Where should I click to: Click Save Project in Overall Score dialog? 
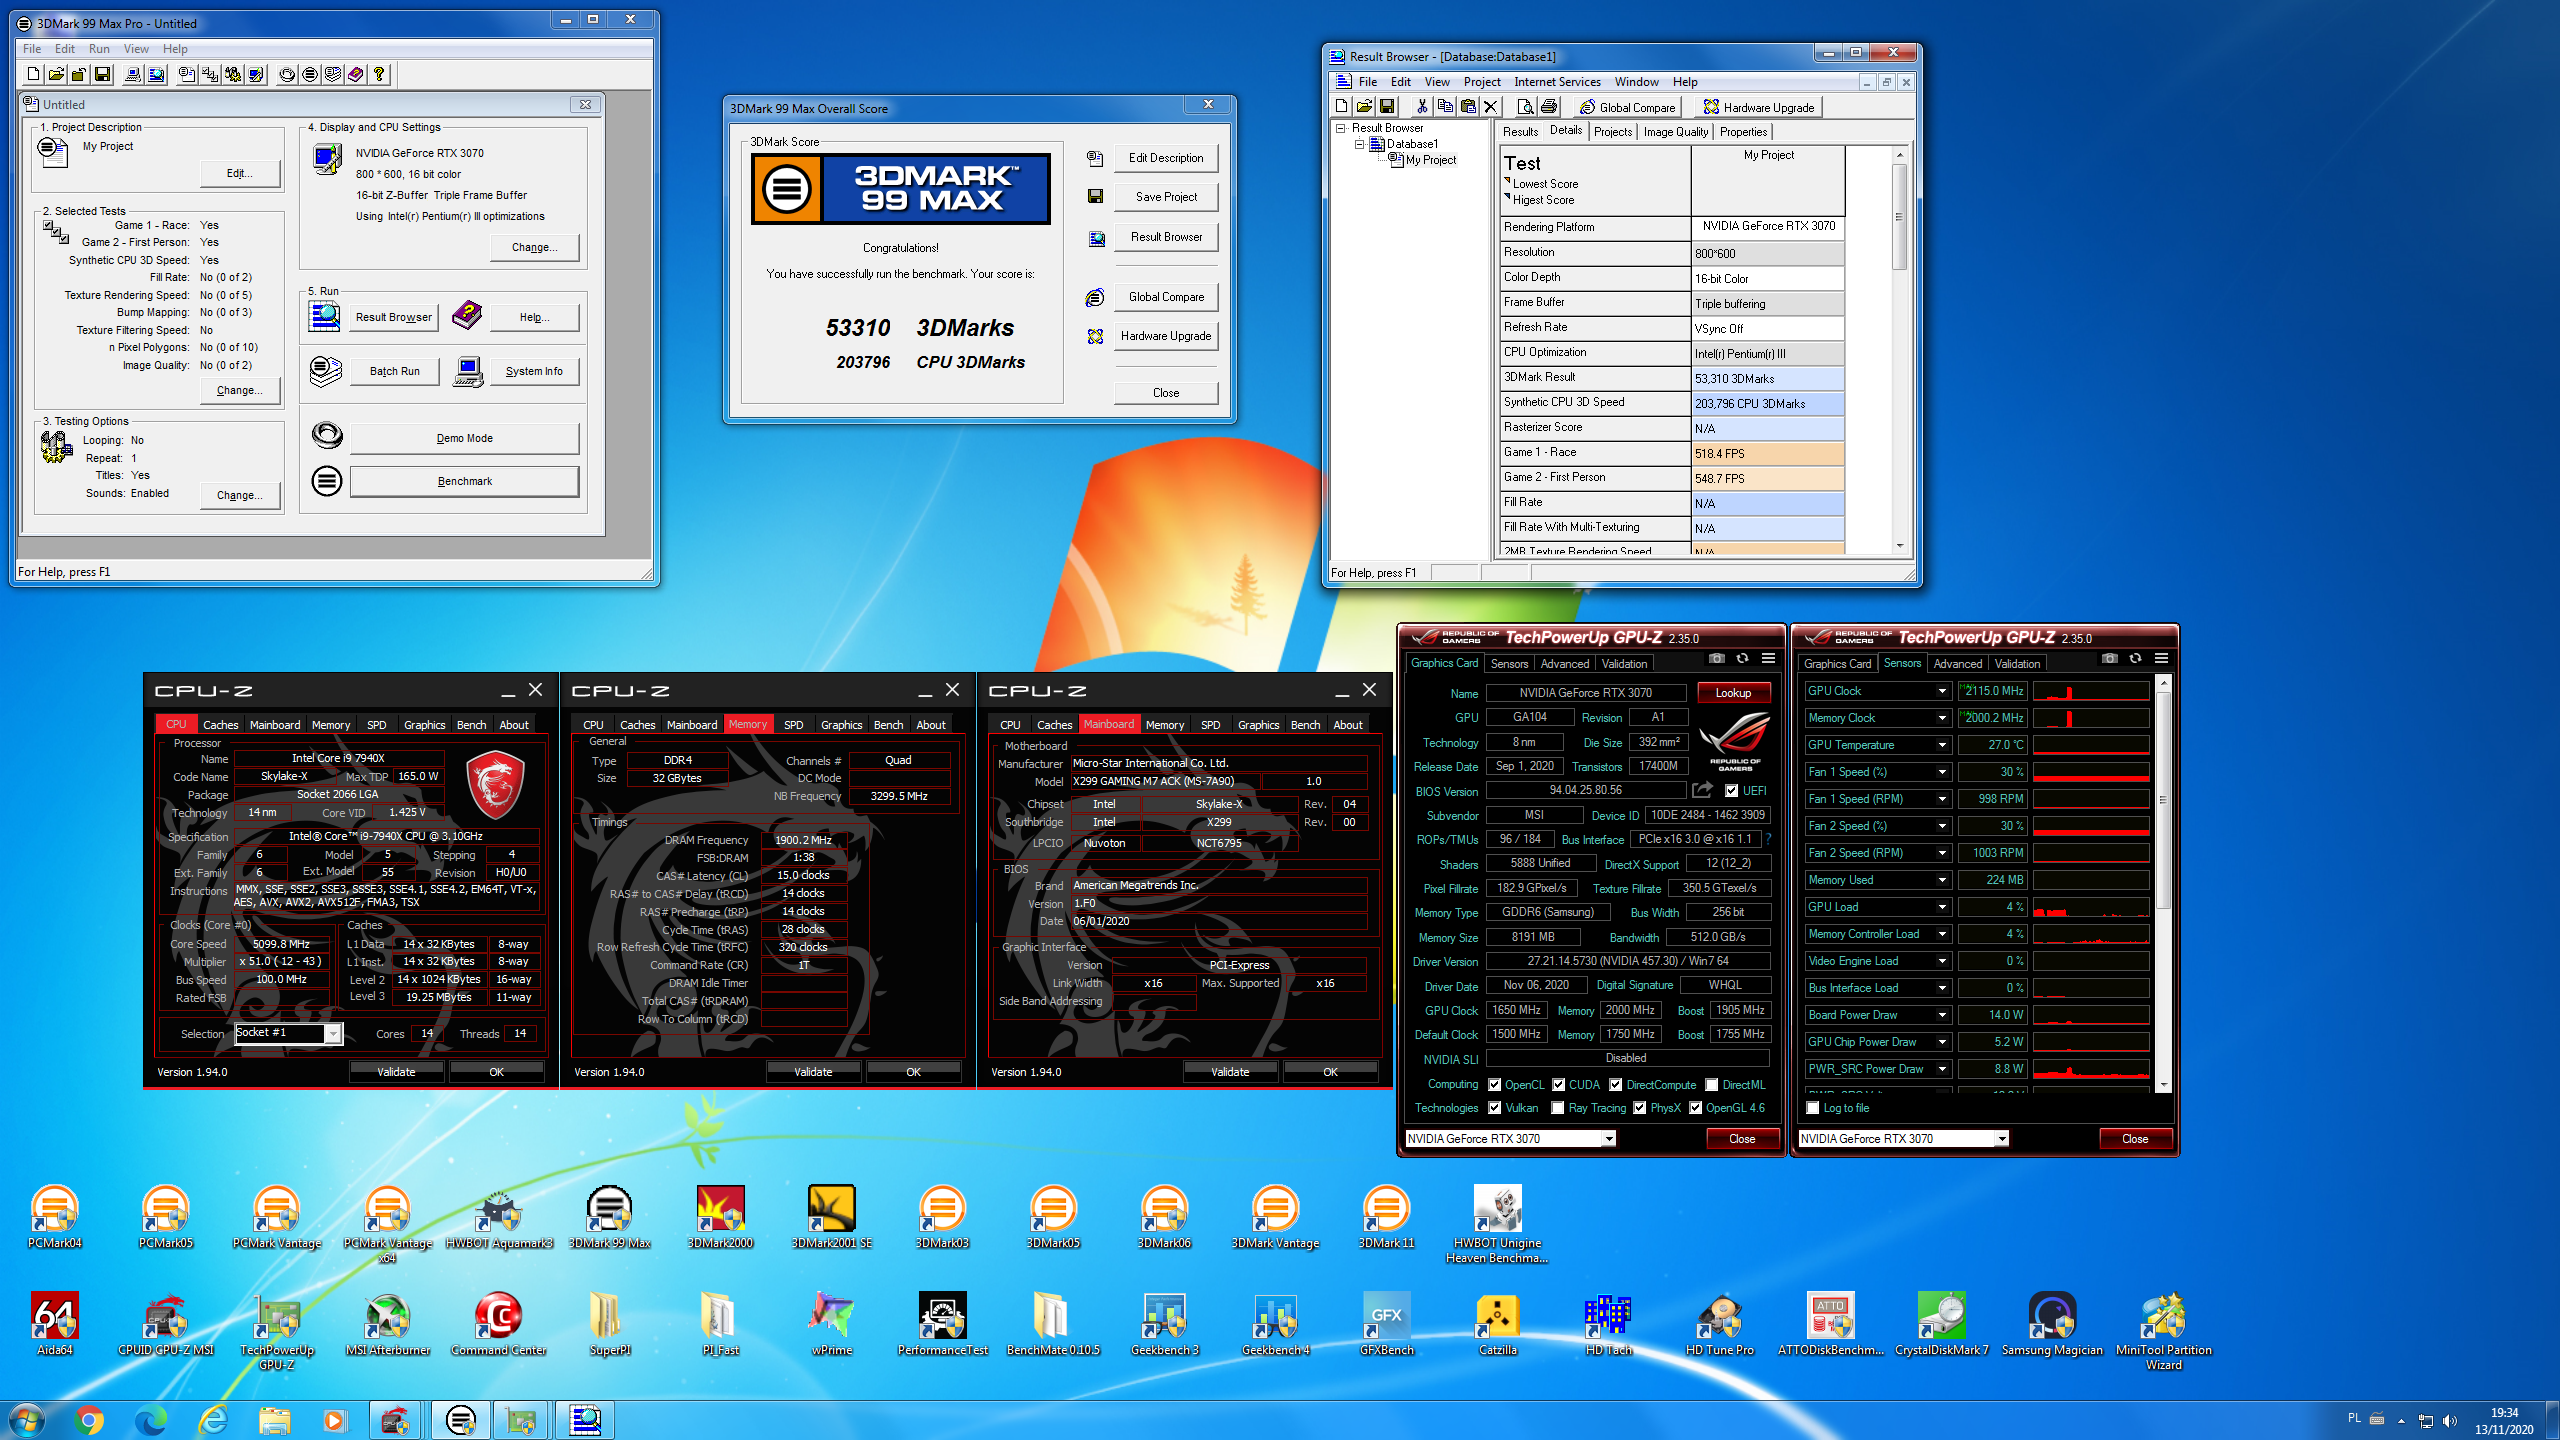coord(1166,197)
